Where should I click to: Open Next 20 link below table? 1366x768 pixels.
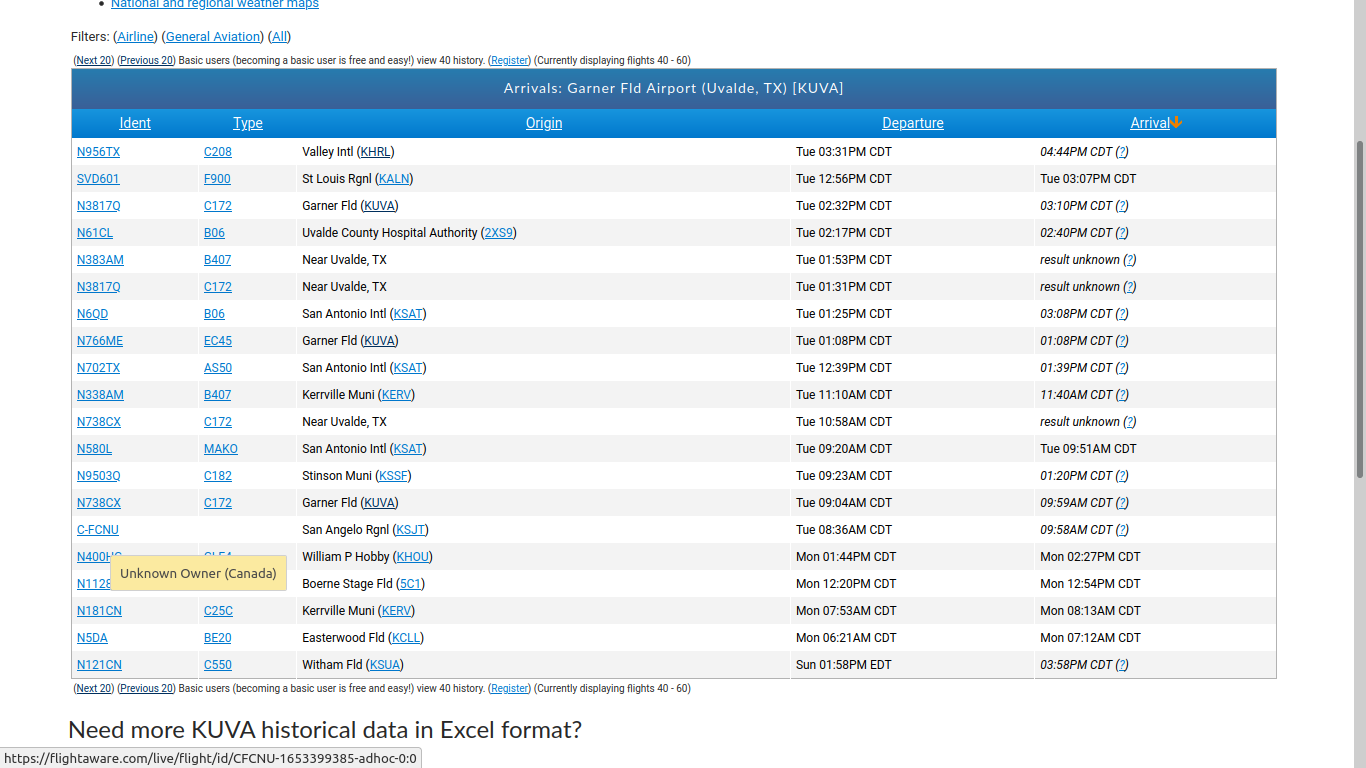pos(94,688)
